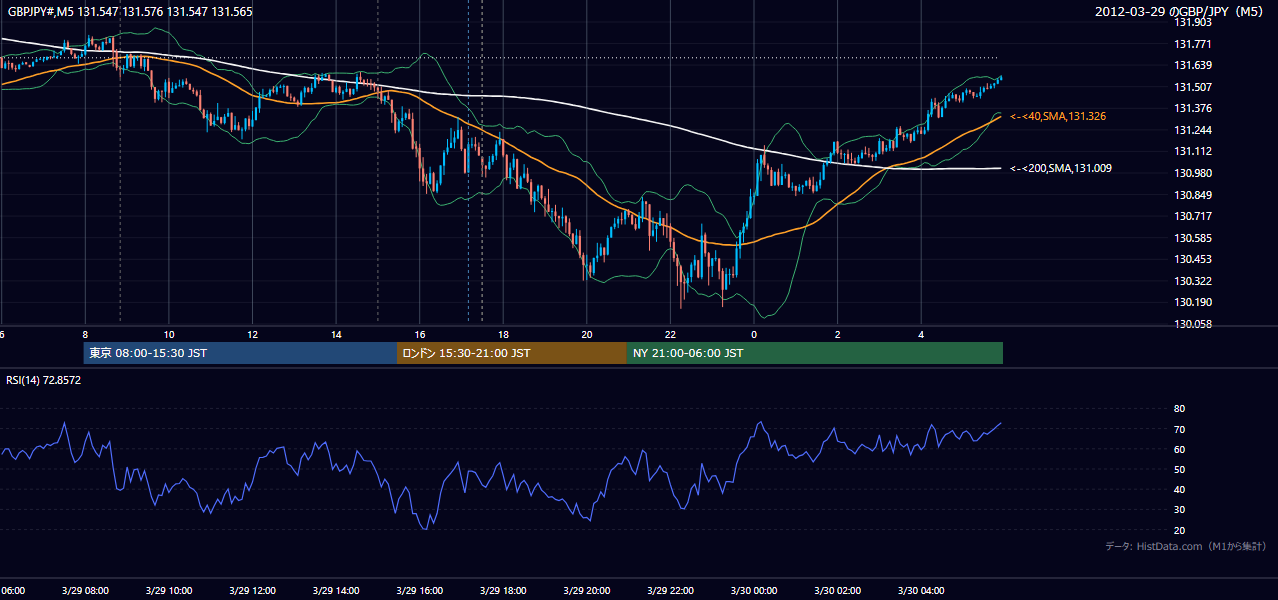
Task: Click the 3/29 08:00 date label
Action: 85,591
